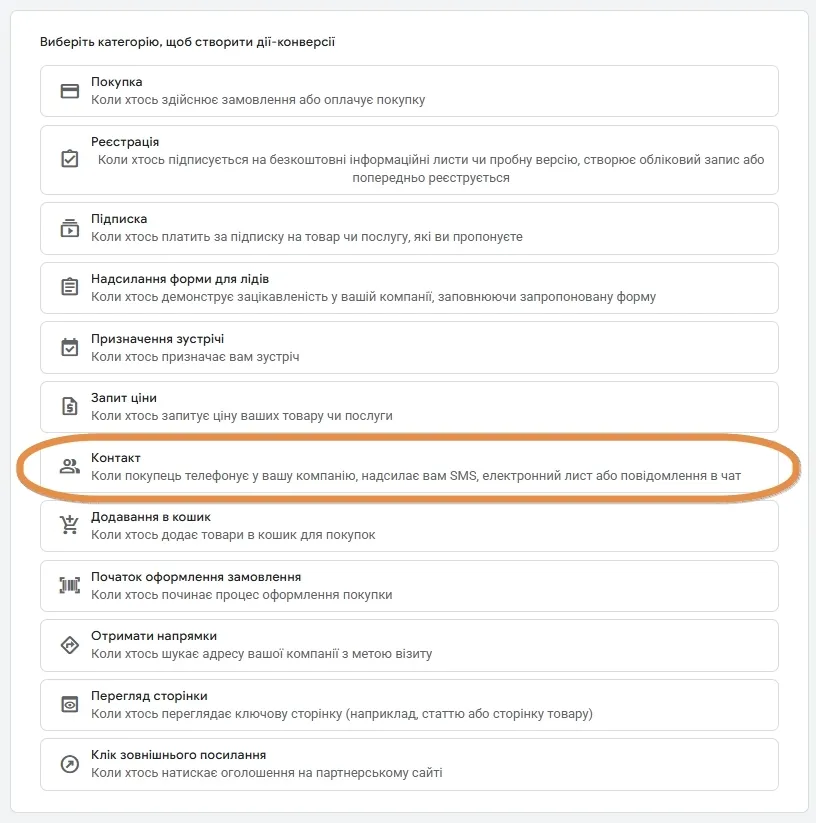Select Клік зовнішнього посилання category
Screen dimensions: 816x823
pos(409,765)
